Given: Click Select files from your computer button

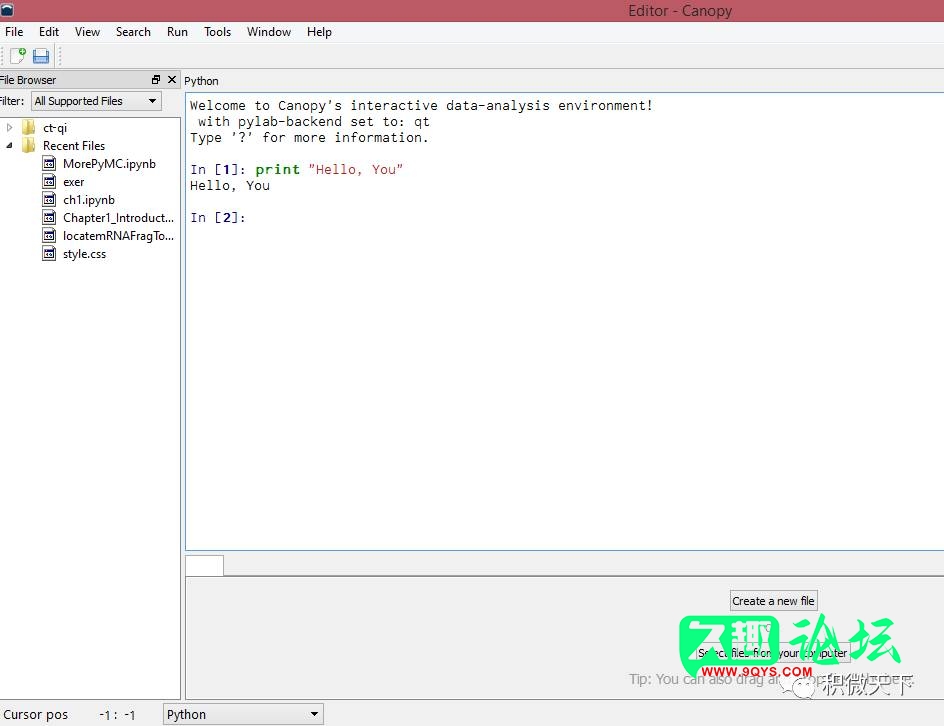Looking at the screenshot, I should click(x=772, y=653).
